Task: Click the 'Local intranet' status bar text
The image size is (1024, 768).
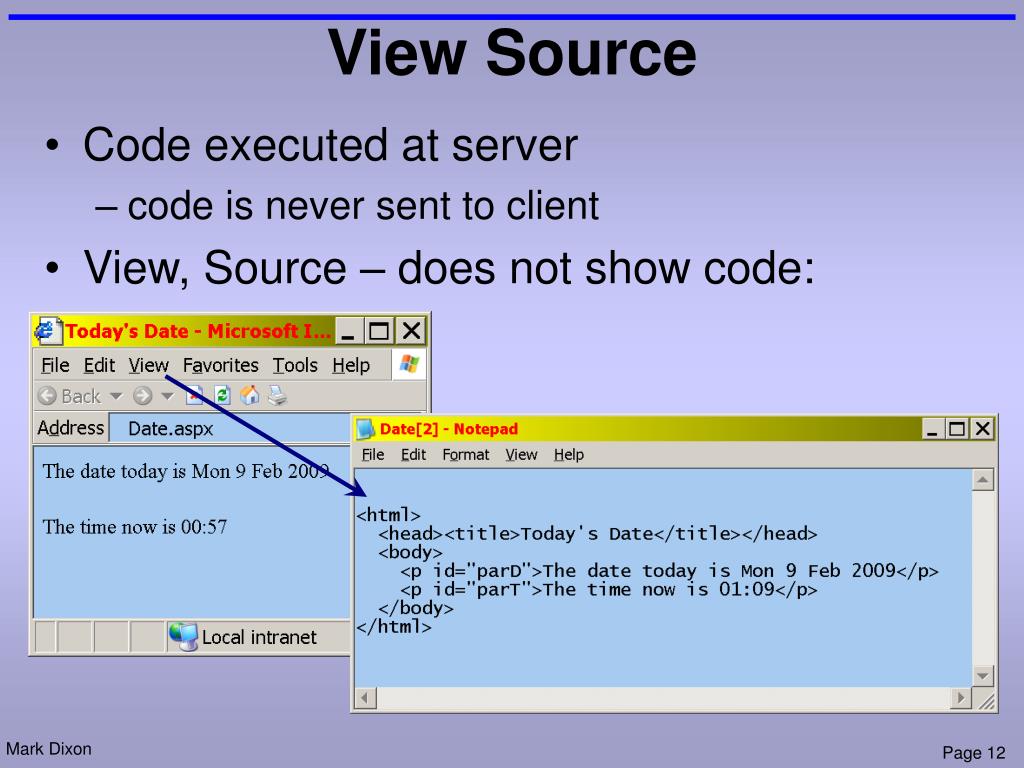Action: (259, 637)
